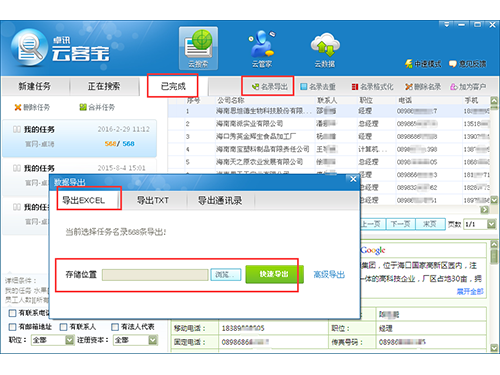Click the 公司名称 column header
The width and height of the screenshot is (500, 375).
point(231,100)
